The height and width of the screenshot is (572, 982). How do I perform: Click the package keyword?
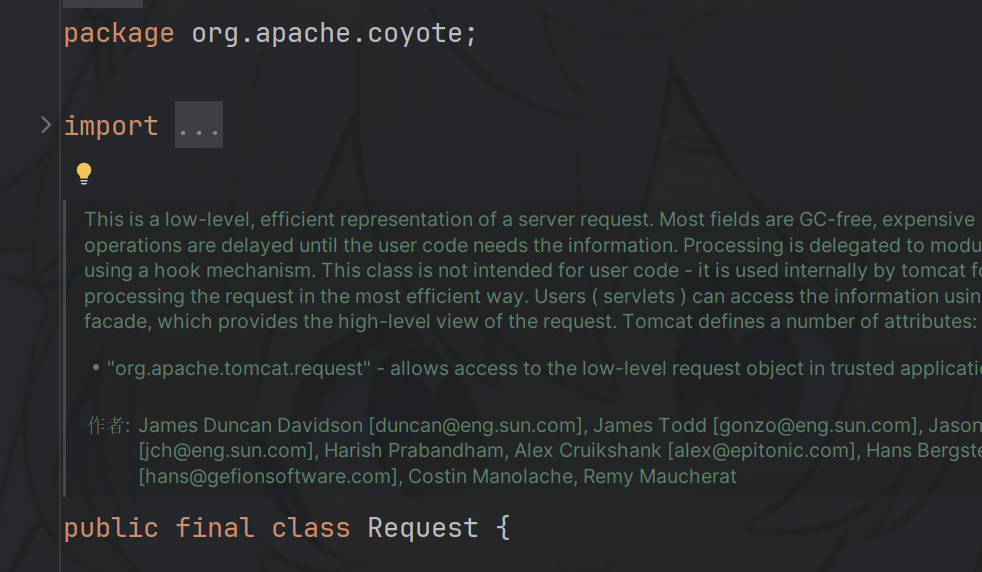[118, 33]
